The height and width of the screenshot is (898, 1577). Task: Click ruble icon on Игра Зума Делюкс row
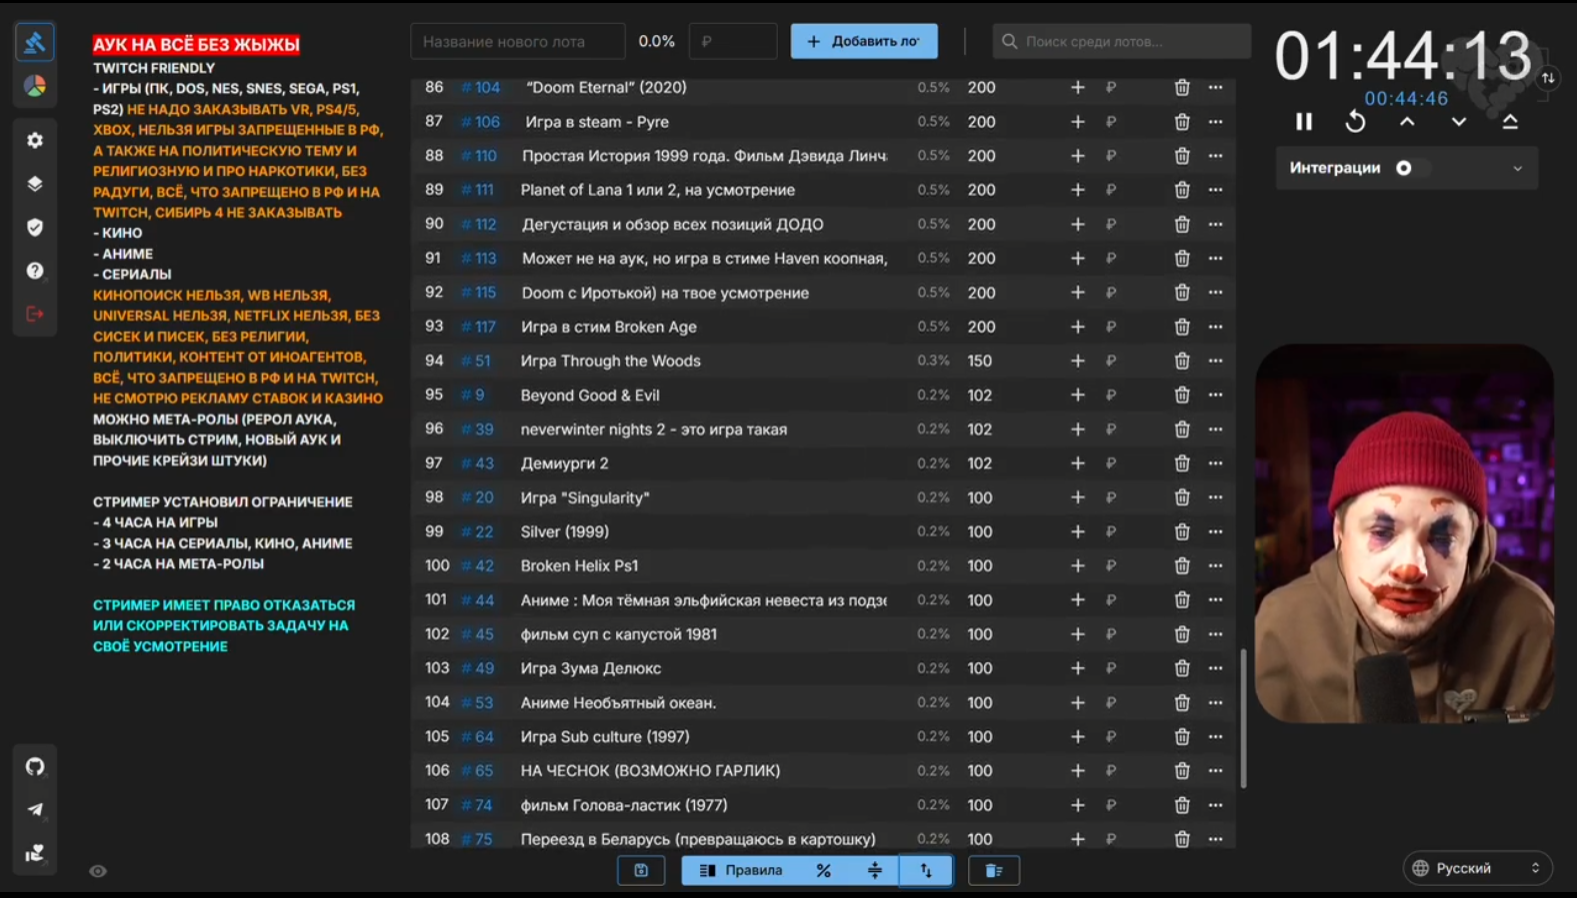[x=1111, y=669]
